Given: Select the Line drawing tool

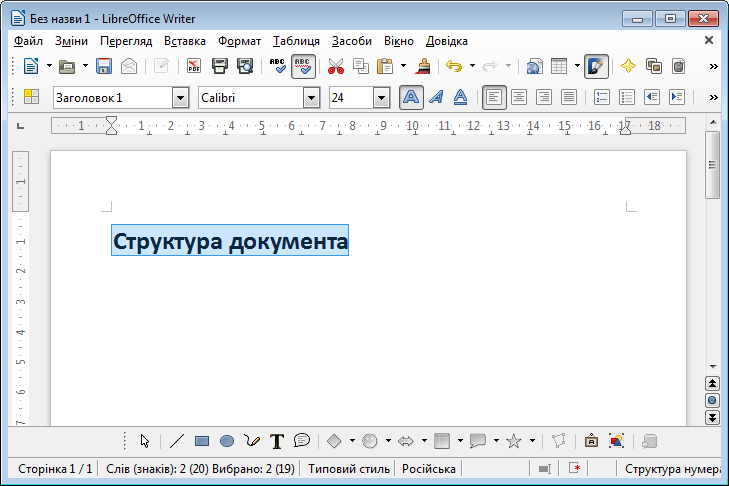Looking at the screenshot, I should (x=177, y=440).
